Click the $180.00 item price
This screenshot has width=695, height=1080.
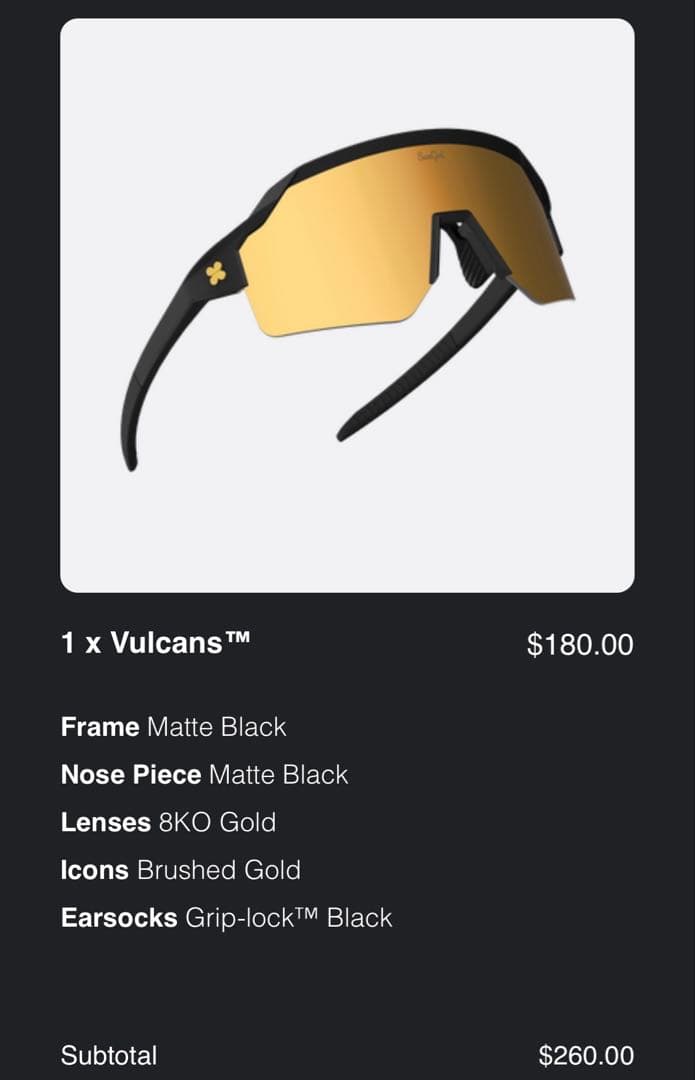point(580,645)
